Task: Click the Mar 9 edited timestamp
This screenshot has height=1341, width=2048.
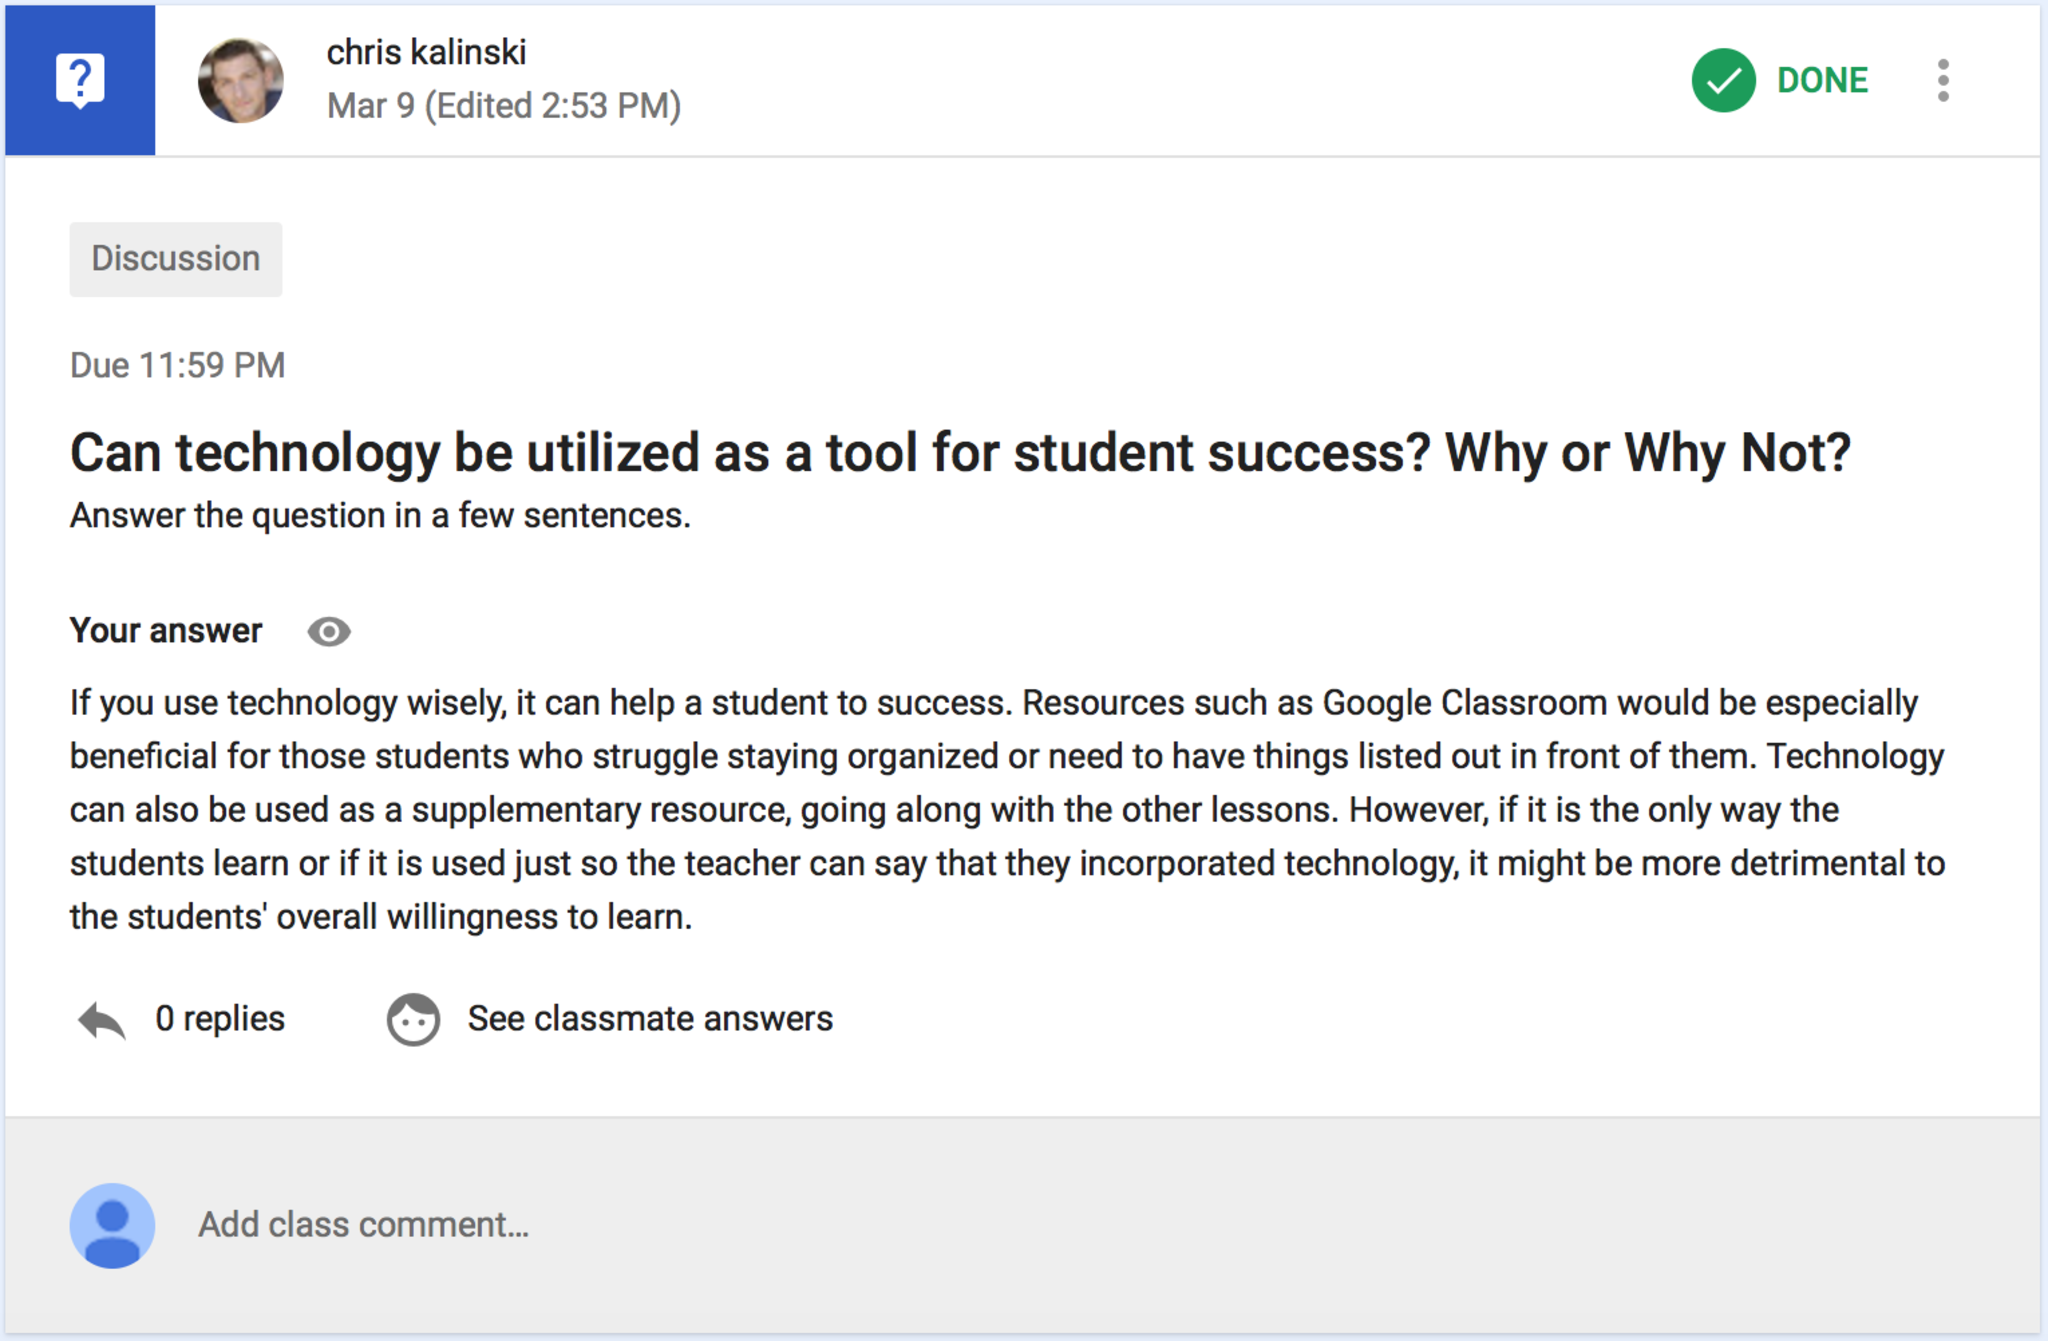Action: coord(504,106)
